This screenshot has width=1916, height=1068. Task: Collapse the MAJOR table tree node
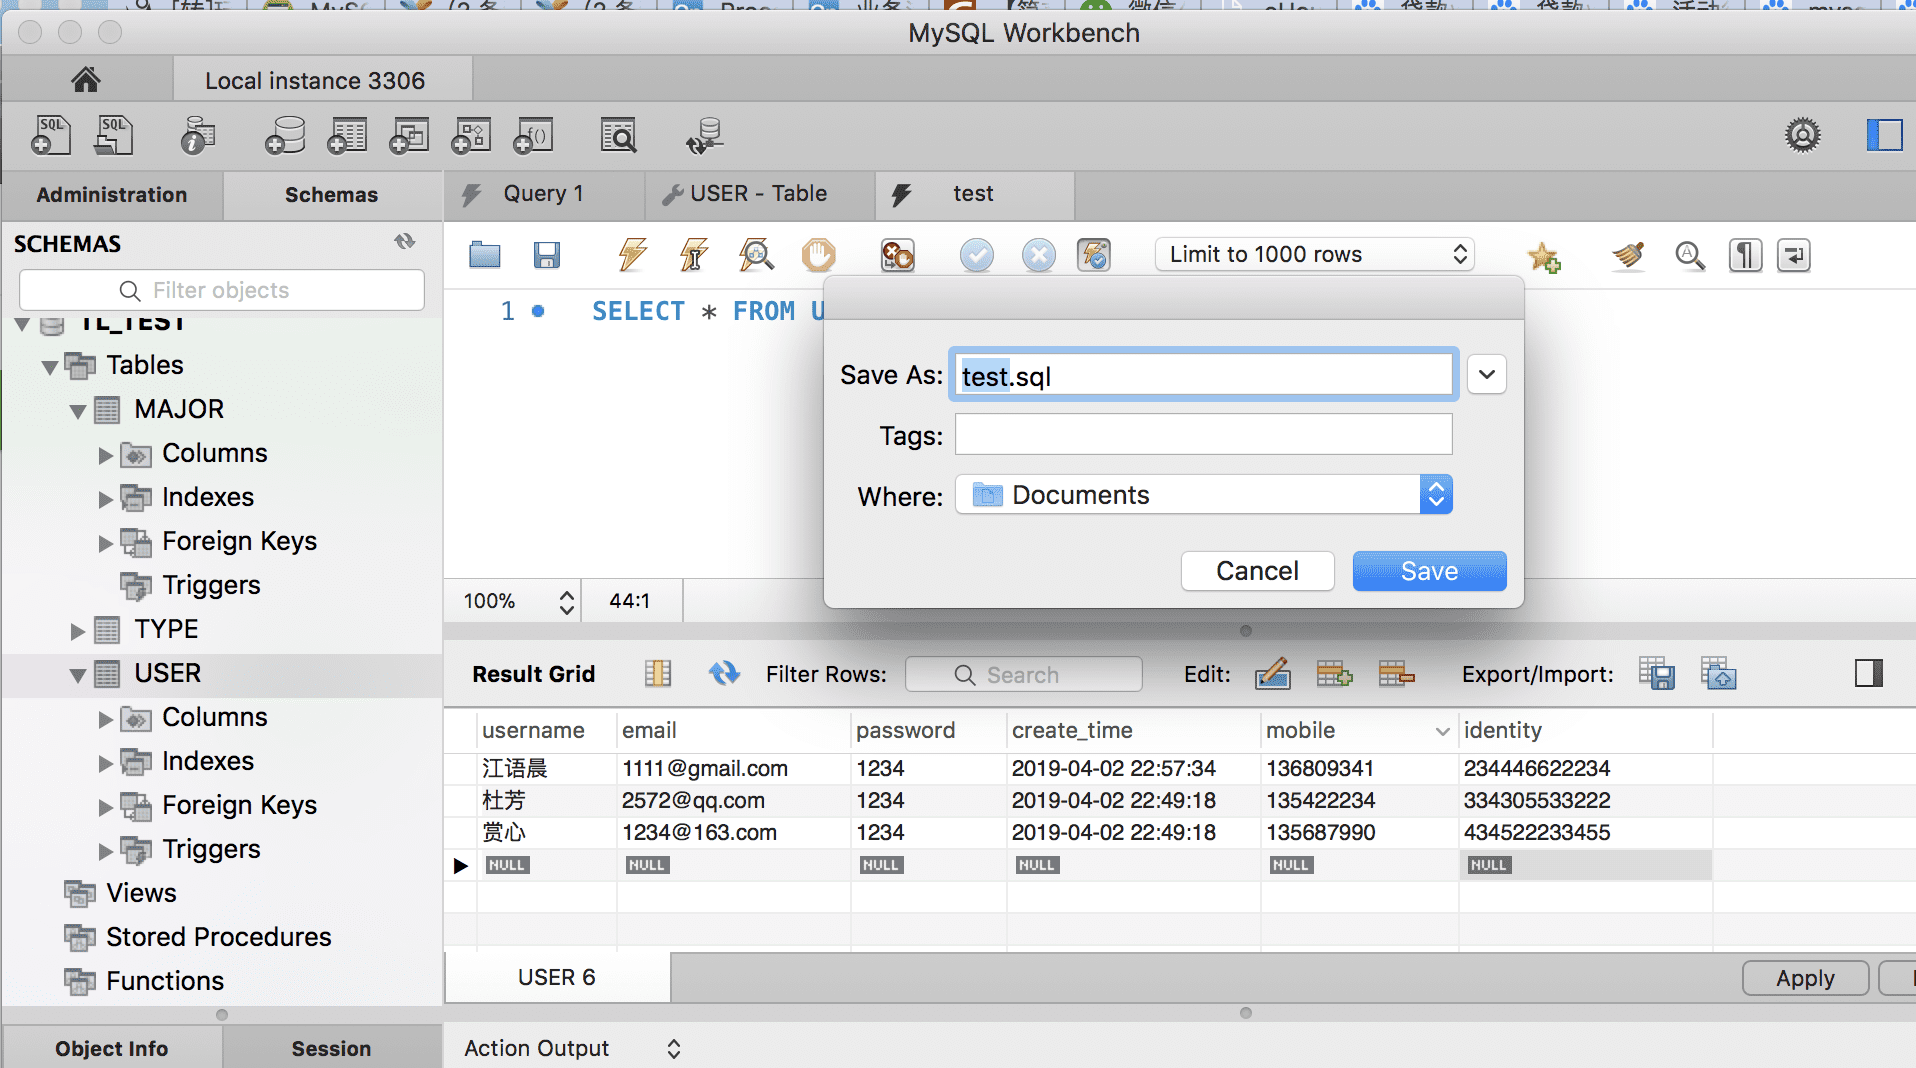click(78, 410)
